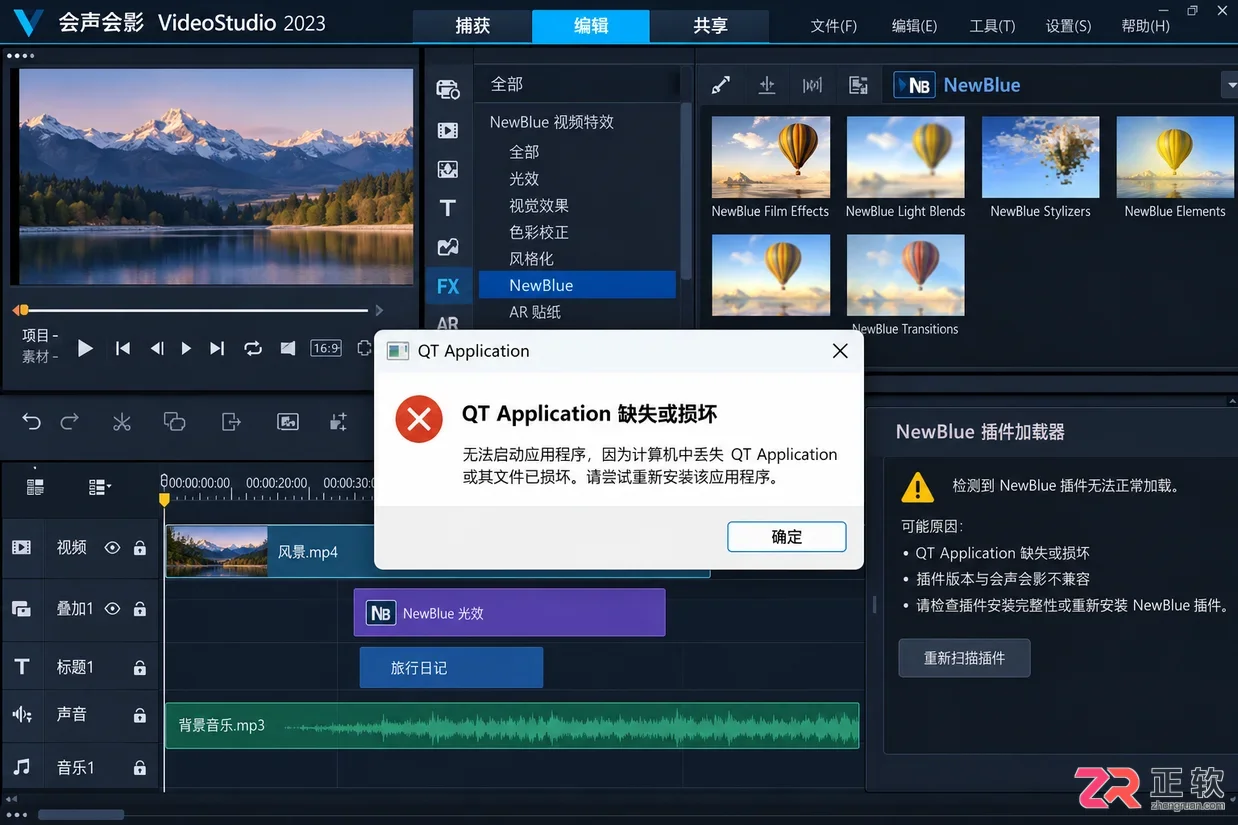This screenshot has width=1238, height=825.
Task: Open the 16:9 aspect ratio dropdown
Action: (326, 348)
